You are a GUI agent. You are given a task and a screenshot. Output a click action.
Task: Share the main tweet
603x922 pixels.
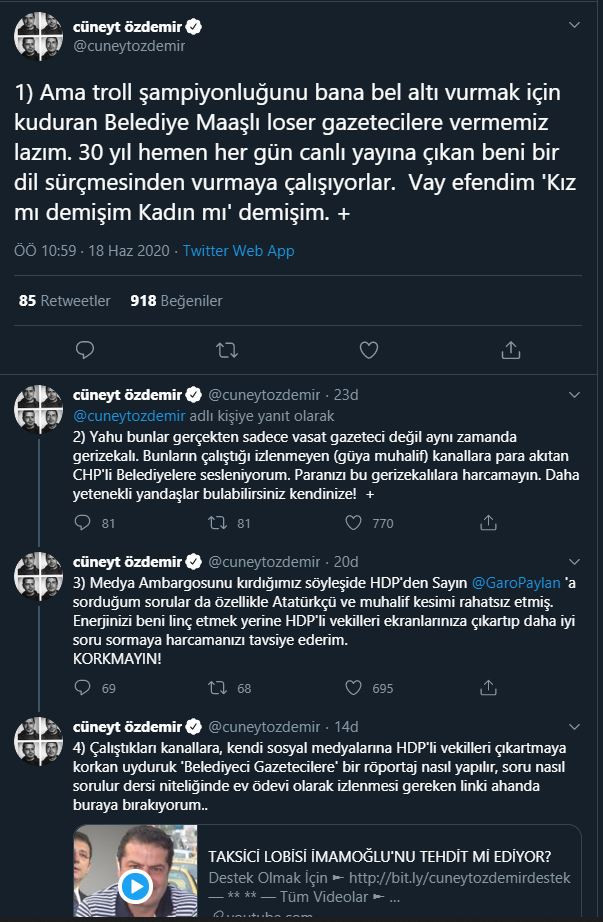(x=511, y=350)
